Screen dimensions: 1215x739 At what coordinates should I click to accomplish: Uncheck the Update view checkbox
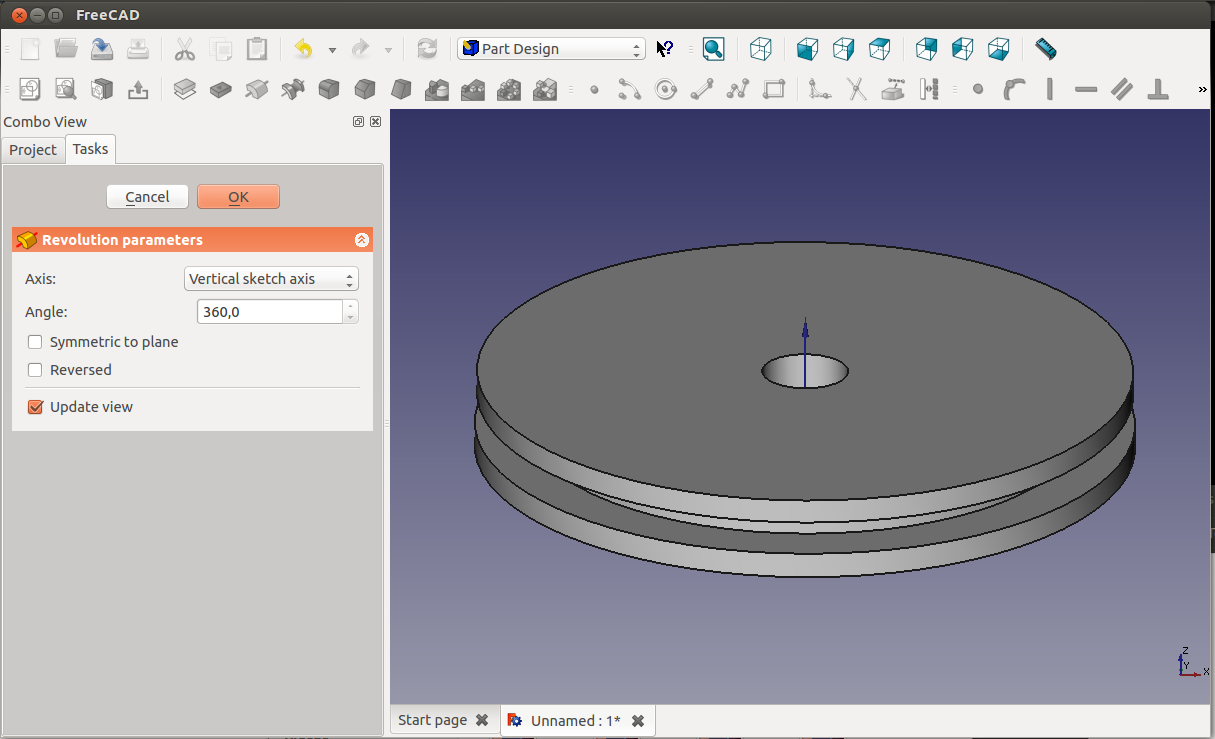[x=36, y=407]
